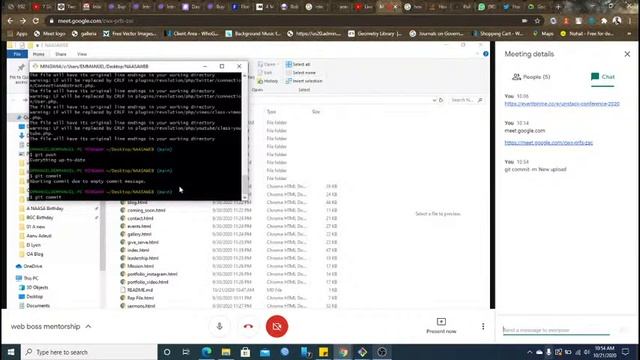Viewport: 640px width, 360px height.
Task: Show hidden system tray icons
Action: [x=529, y=352]
